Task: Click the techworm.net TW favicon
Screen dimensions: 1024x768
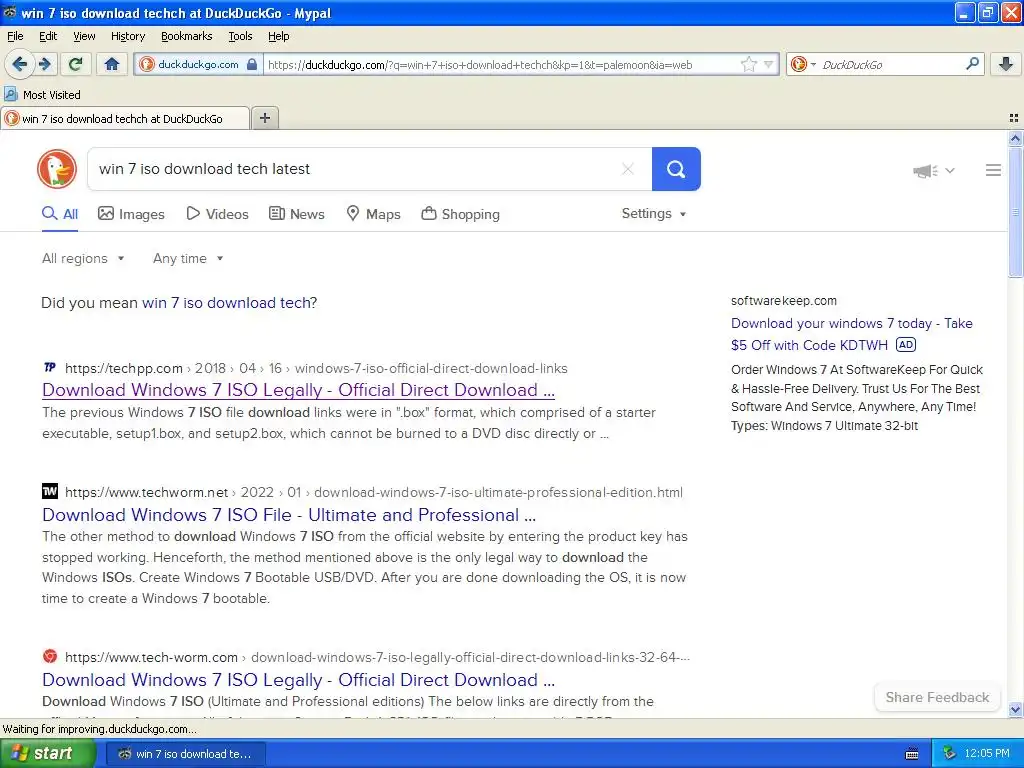Action: tap(50, 491)
